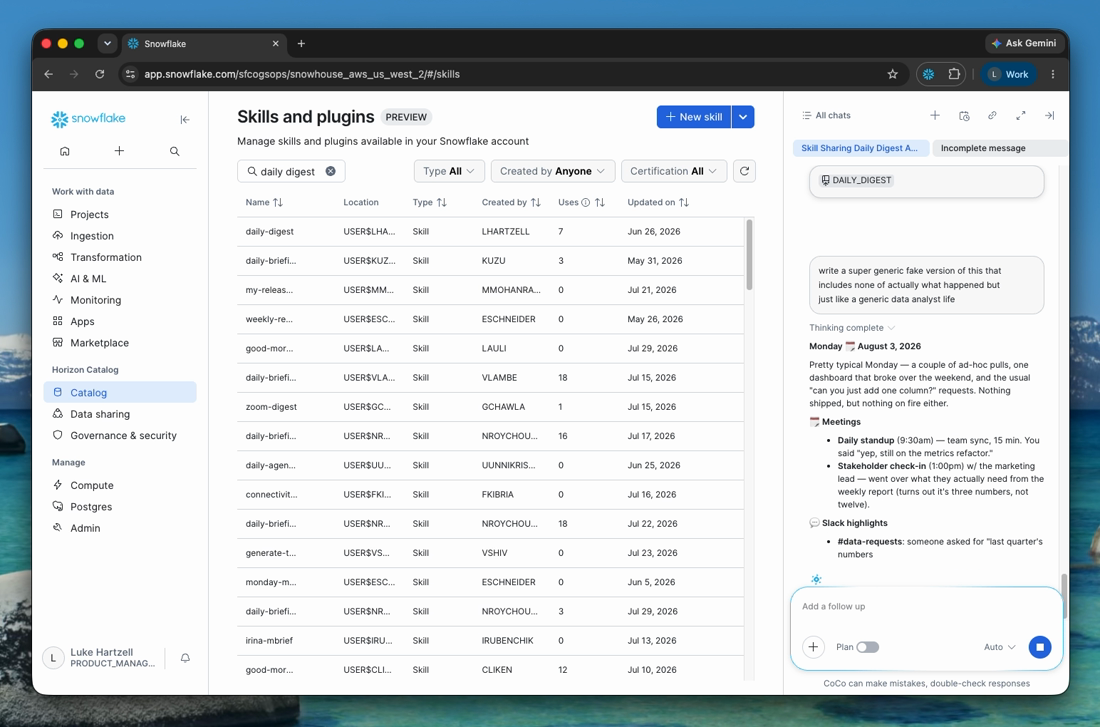The height and width of the screenshot is (727, 1100).
Task: Sort by Uses column
Action: point(599,202)
